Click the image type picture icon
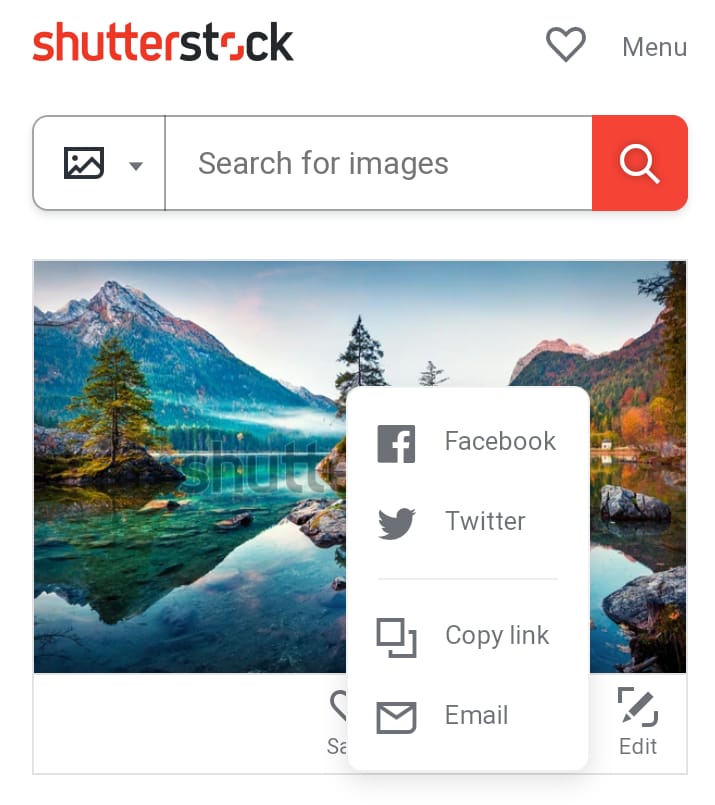Viewport: 715px width, 805px height. (x=84, y=163)
